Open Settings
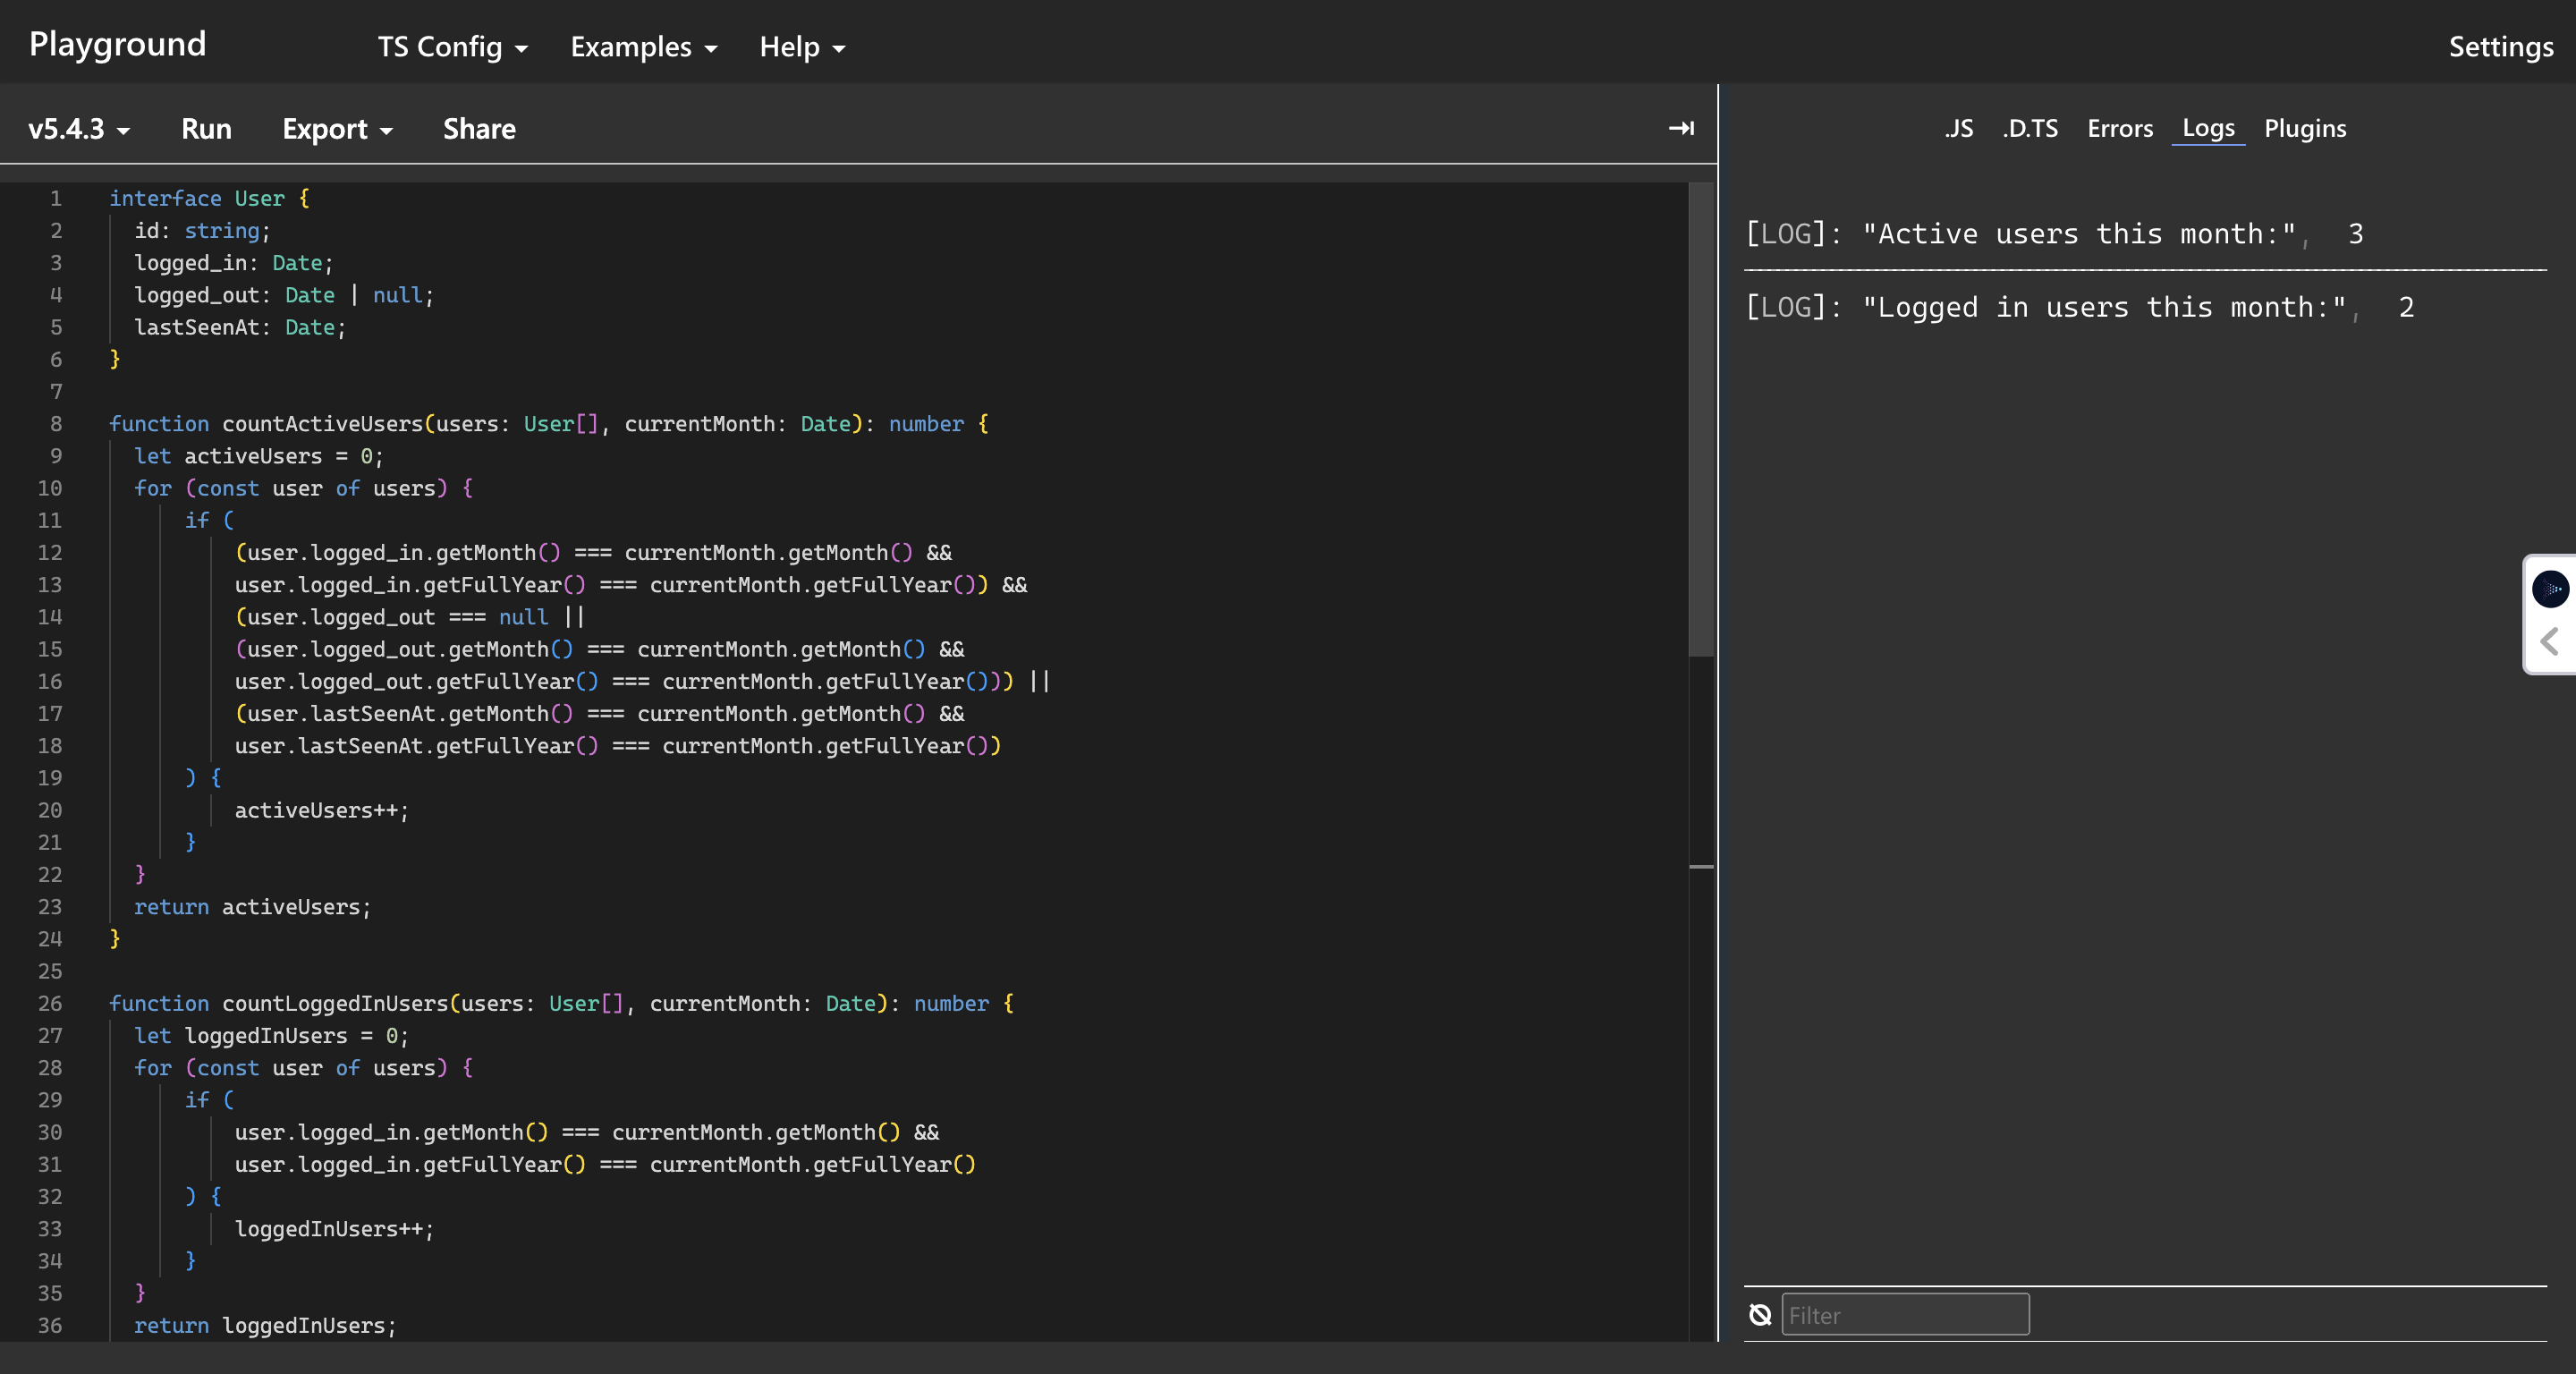This screenshot has height=1374, width=2576. [2500, 47]
